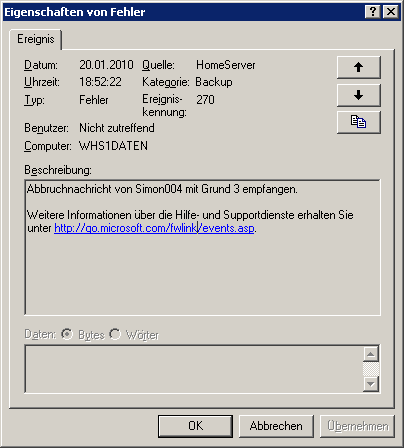404x448 pixels.
Task: Click the user value Nicht zutreffend
Action: click(x=117, y=128)
